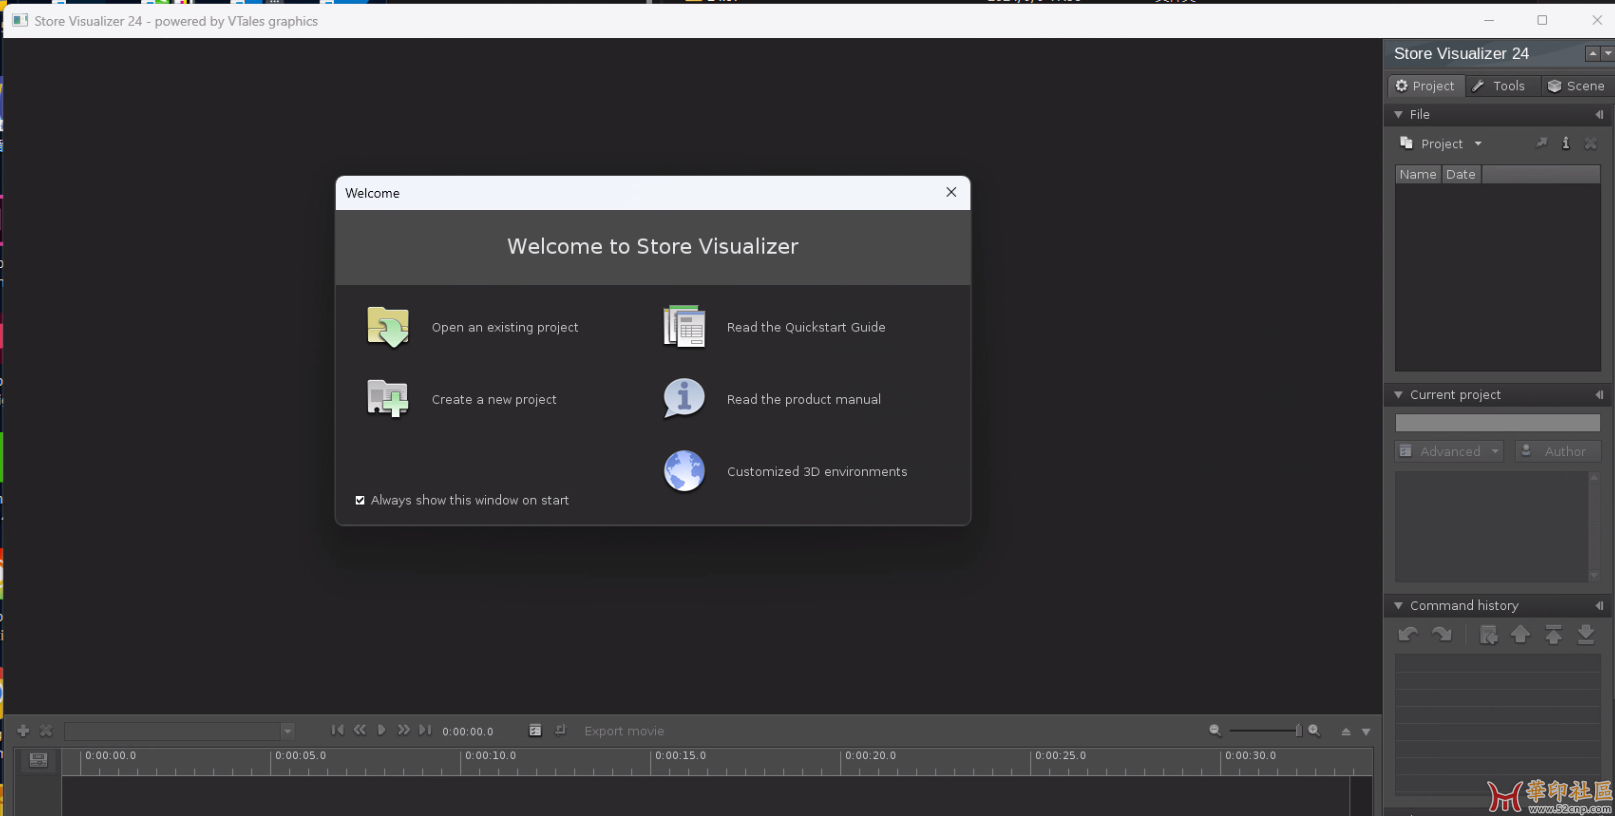The width and height of the screenshot is (1615, 816).
Task: Click the remove animation X icon on timeline bar
Action: (x=46, y=731)
